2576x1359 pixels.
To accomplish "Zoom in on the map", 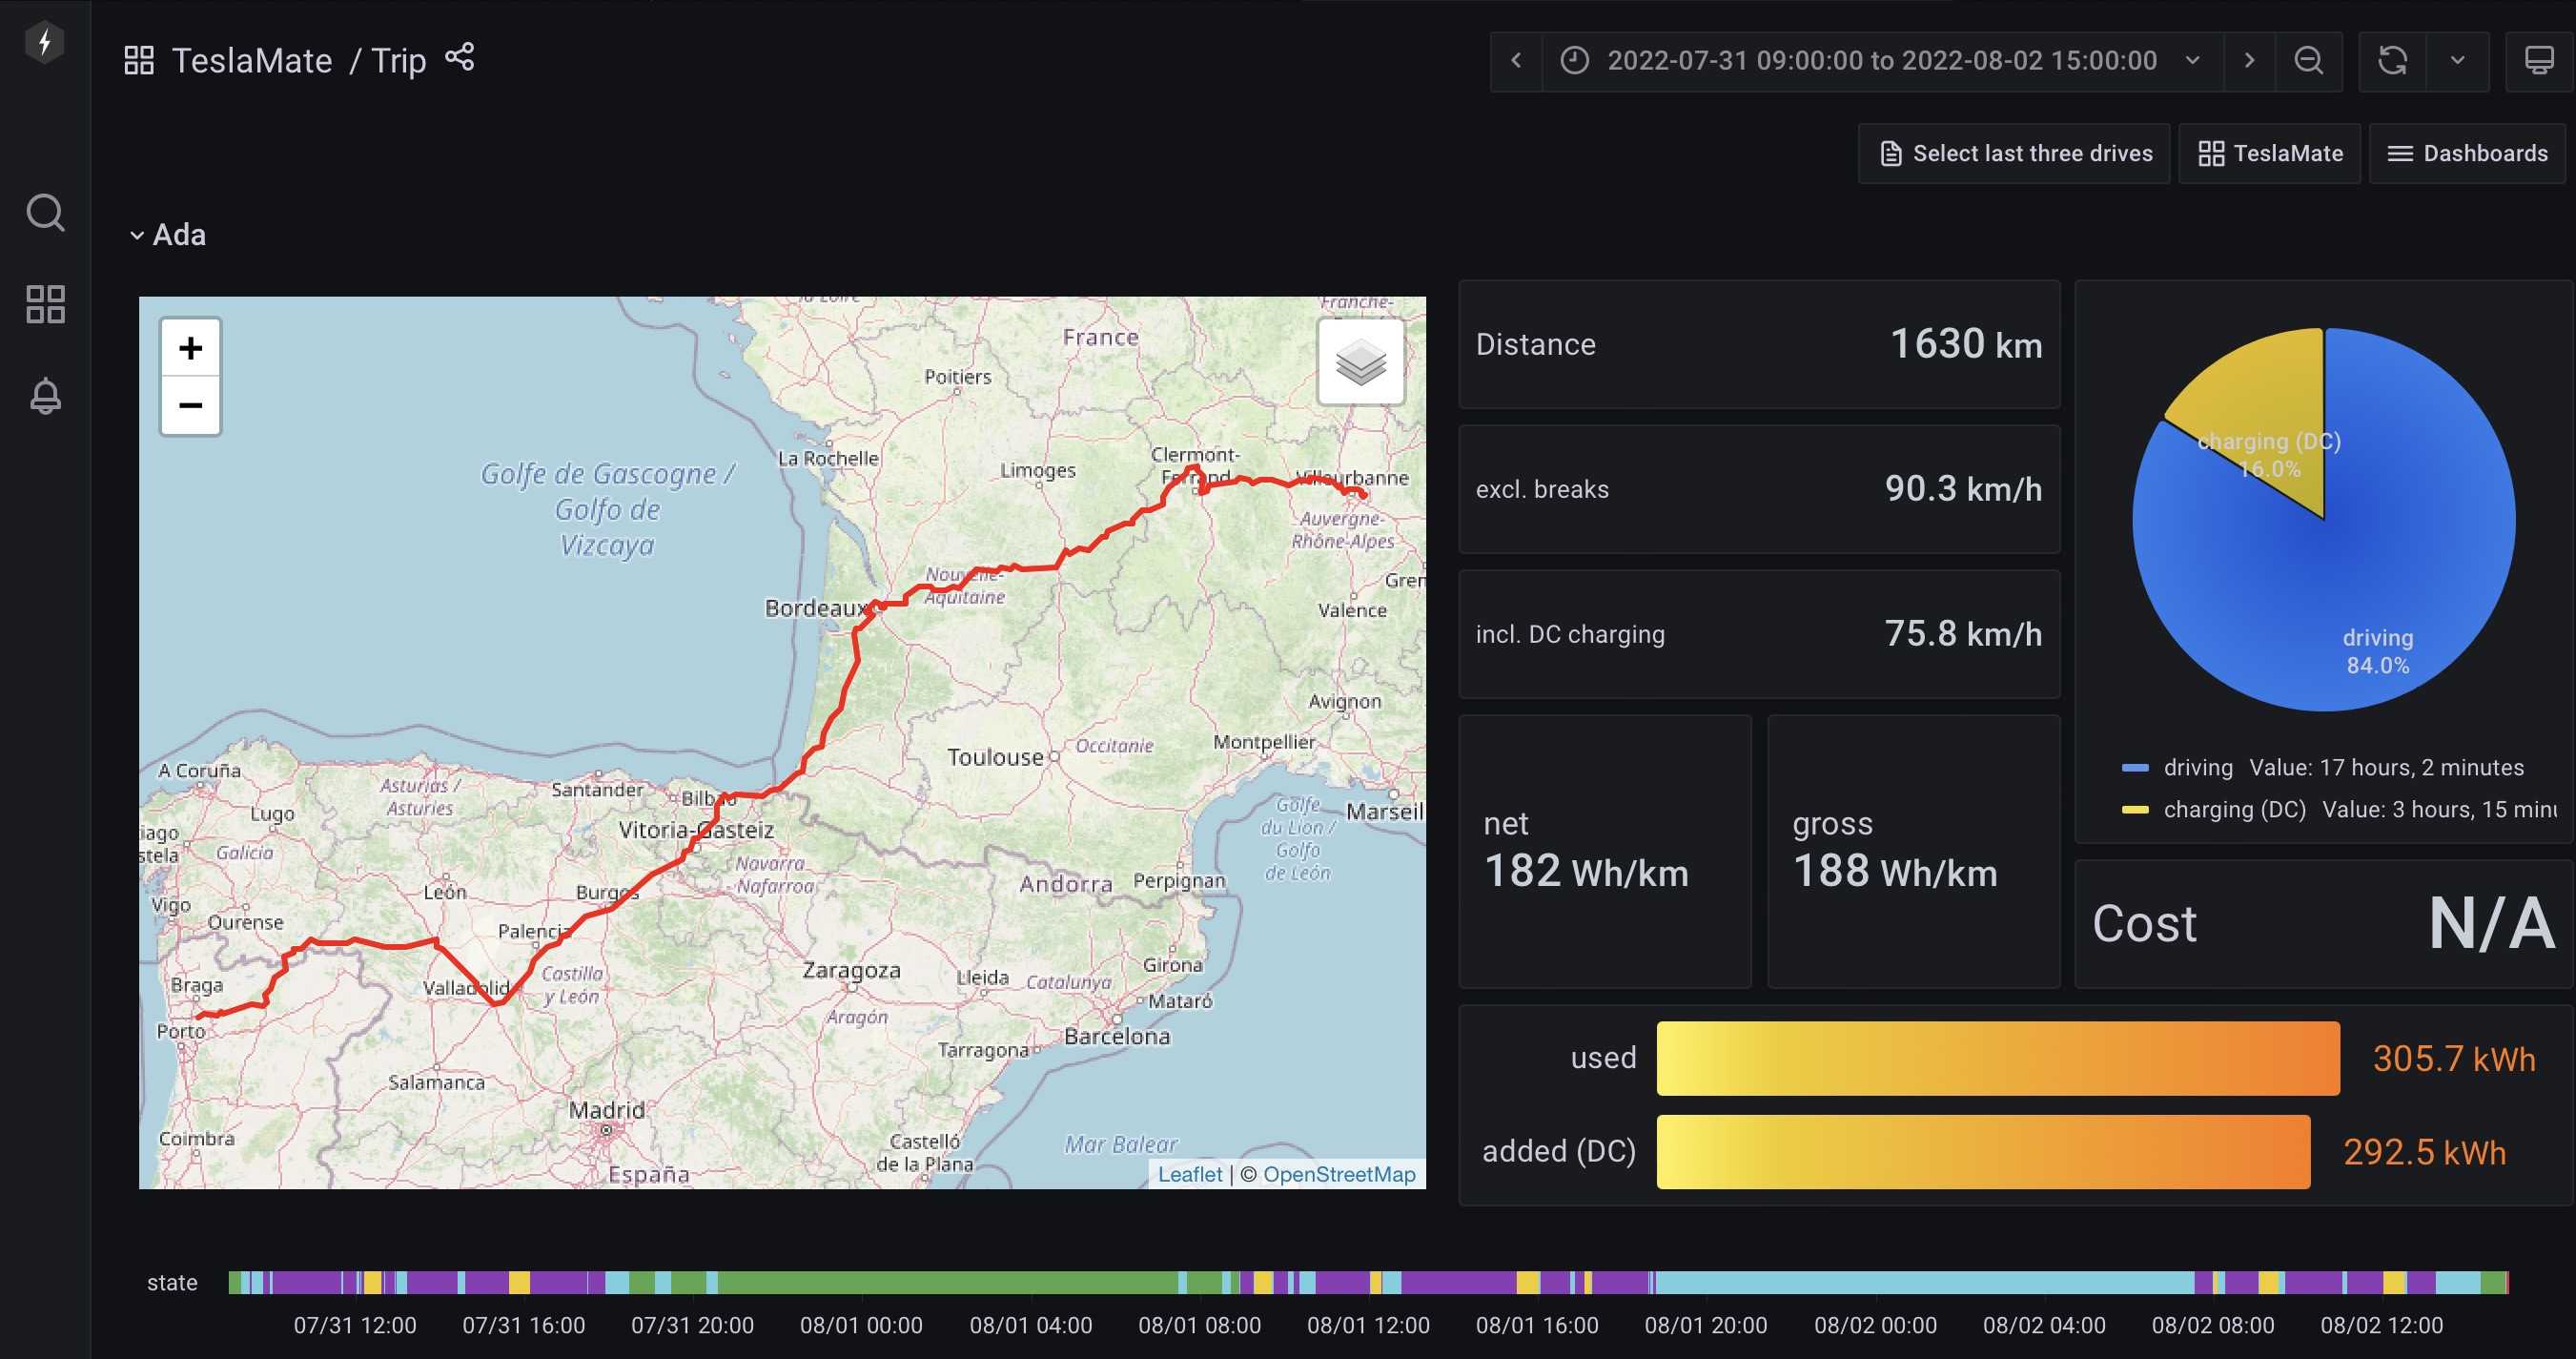I will point(190,348).
